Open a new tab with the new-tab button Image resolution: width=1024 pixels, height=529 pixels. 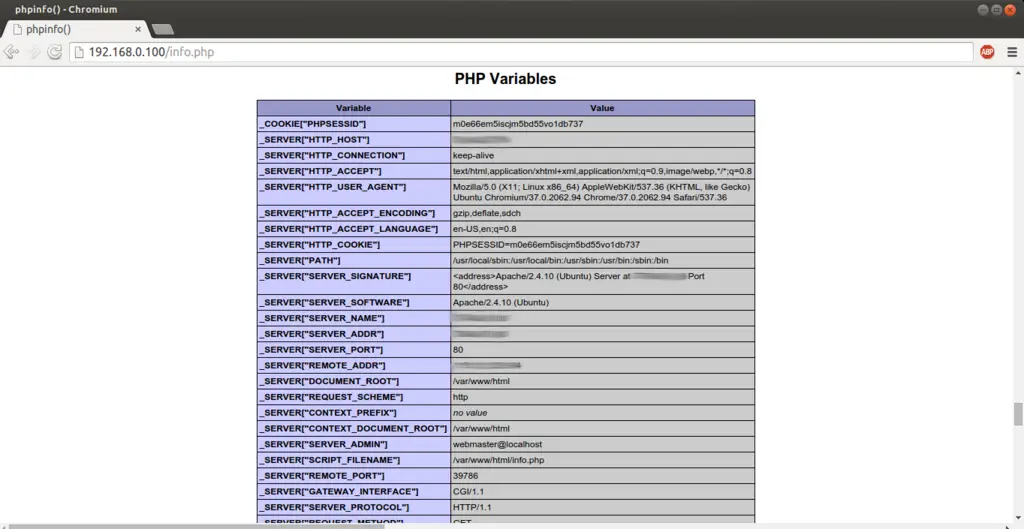(163, 29)
